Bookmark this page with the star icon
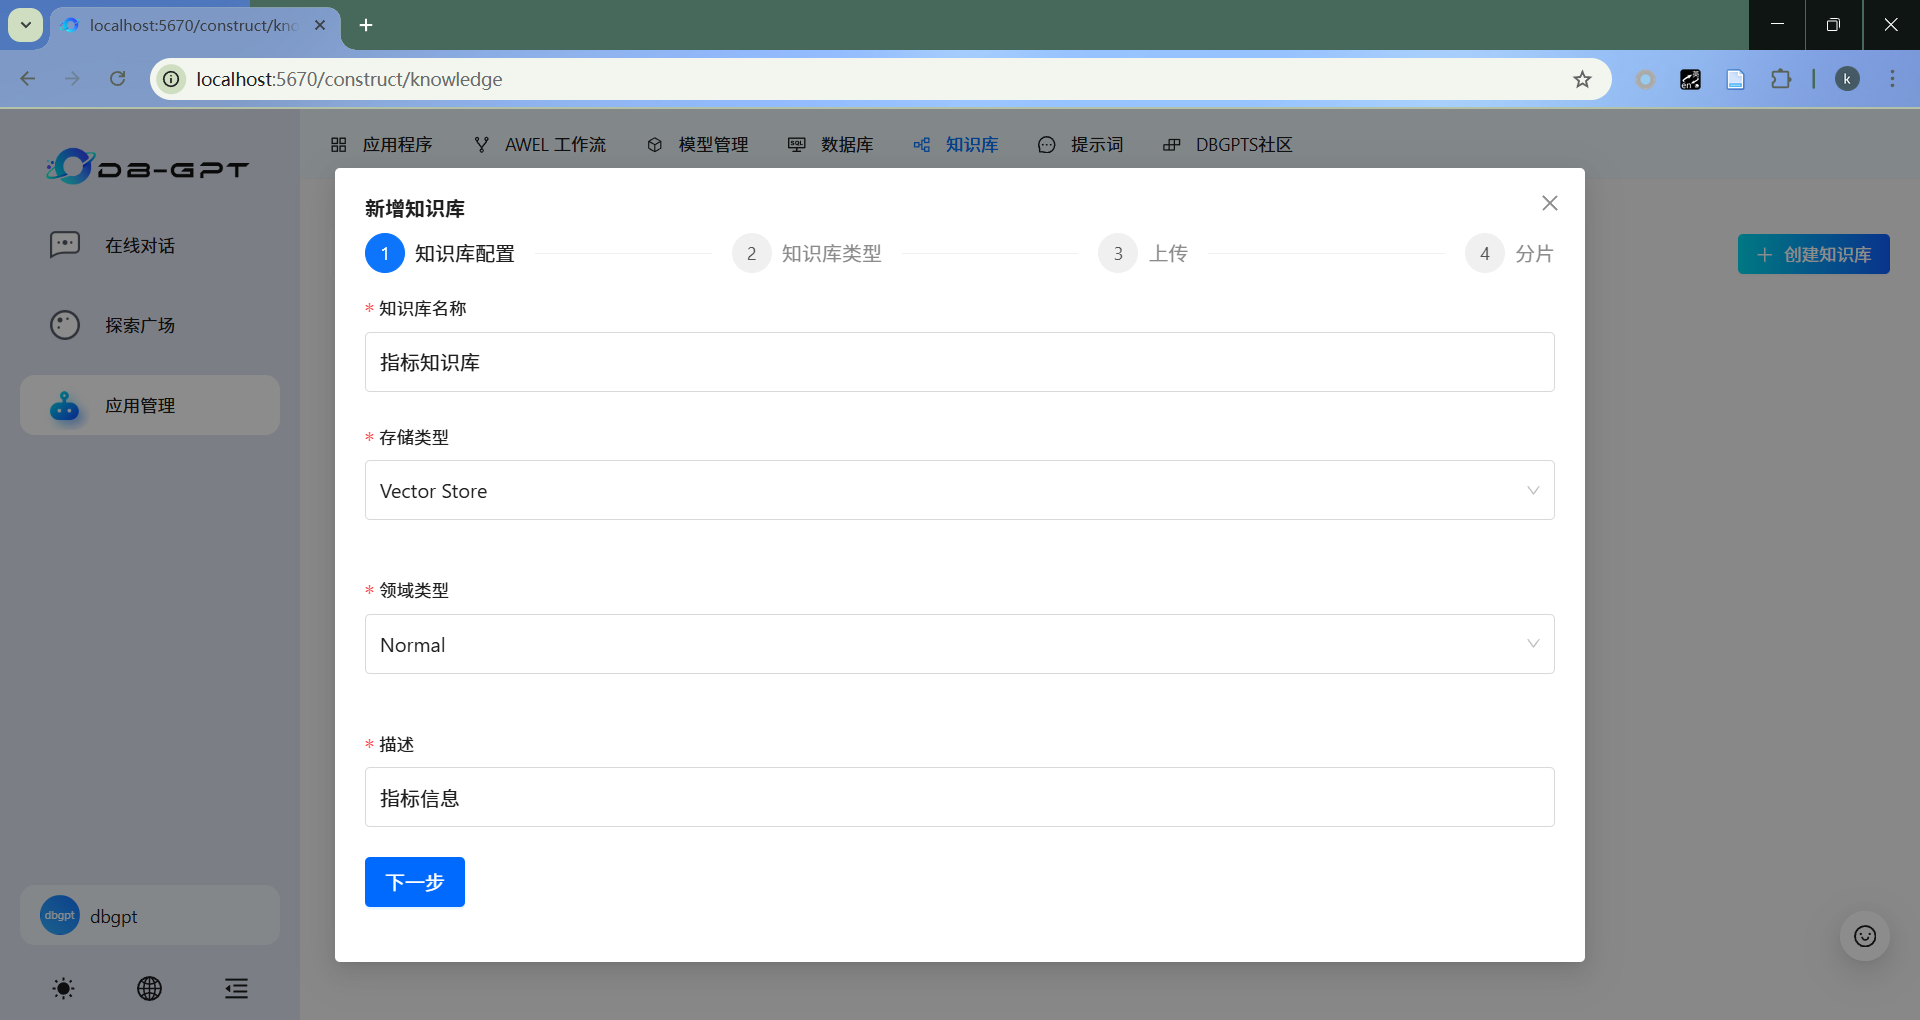This screenshot has width=1920, height=1020. click(x=1581, y=79)
